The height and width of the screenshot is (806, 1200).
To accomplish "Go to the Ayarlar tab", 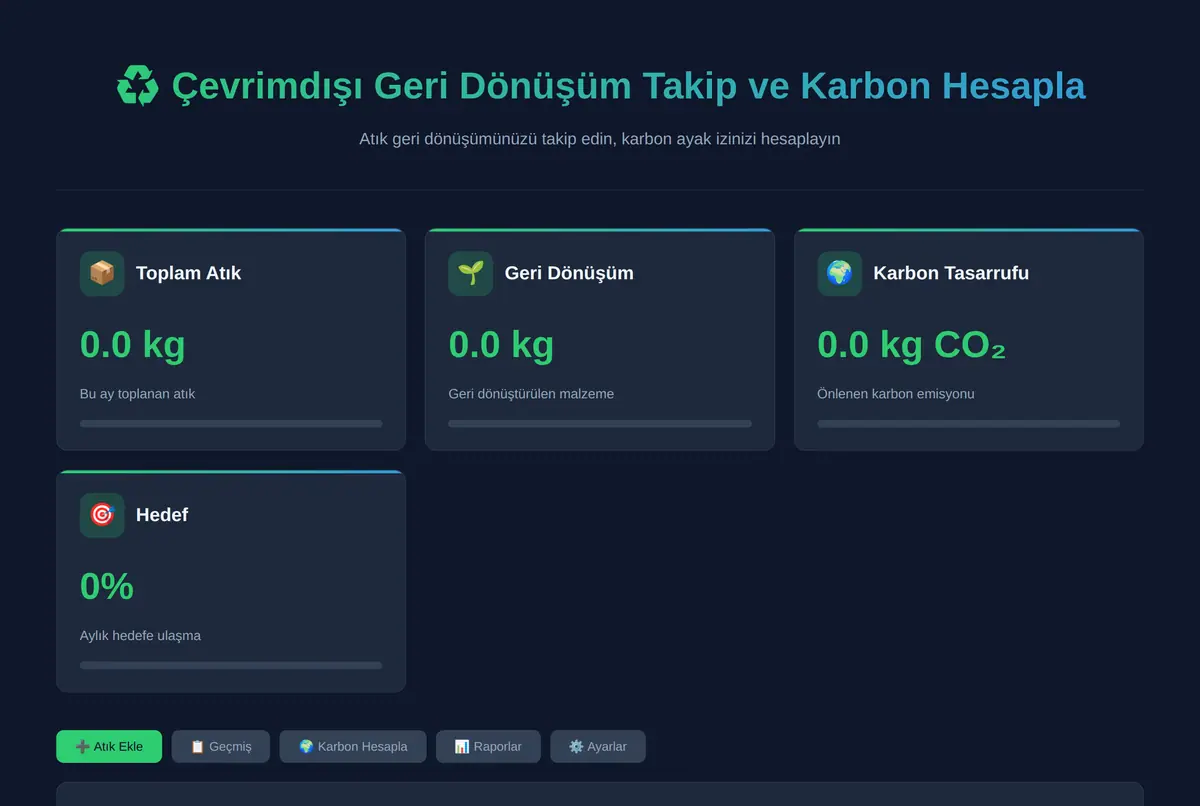I will [598, 746].
